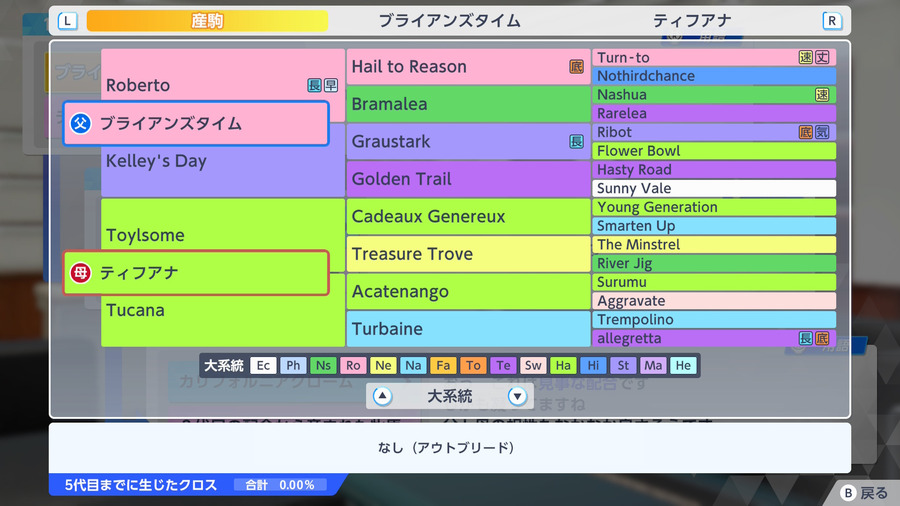
Task: Click the R shoulder button icon
Action: tap(832, 21)
